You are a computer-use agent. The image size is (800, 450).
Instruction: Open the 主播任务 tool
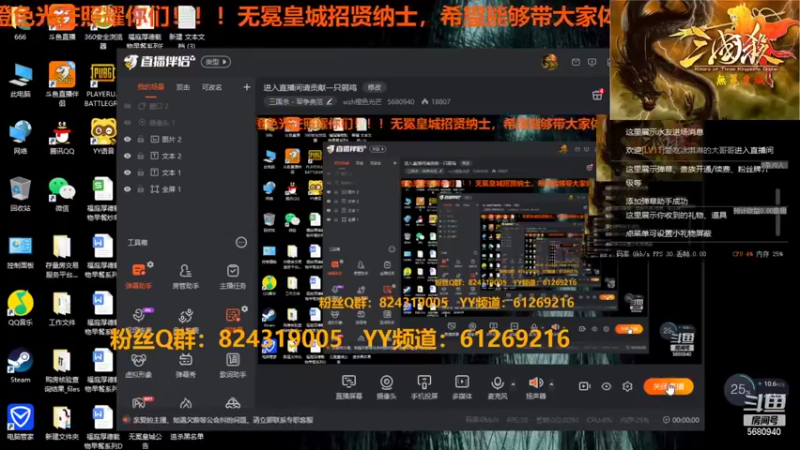tap(233, 276)
